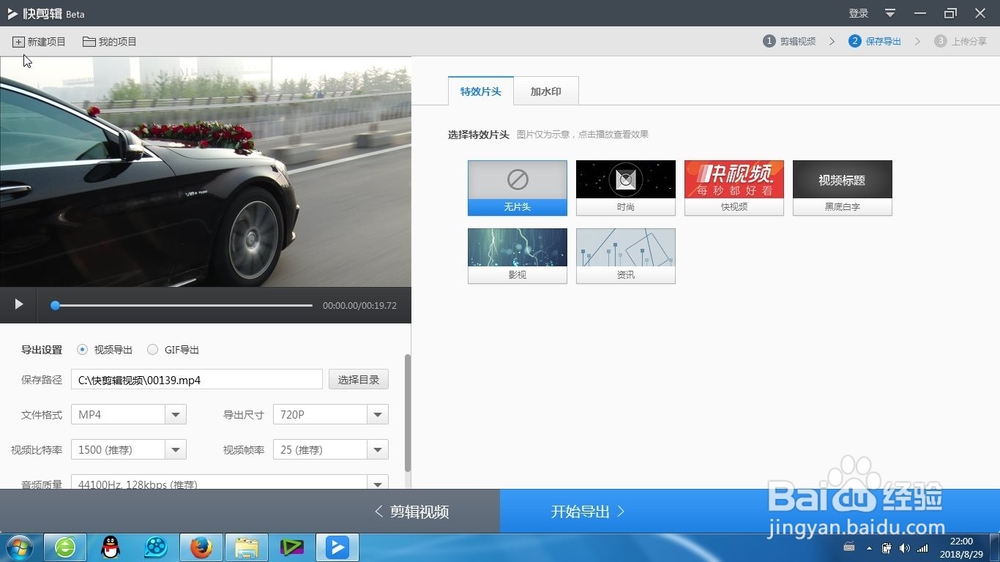Go to step 3 上传分享
The image size is (1000, 562).
(x=960, y=41)
